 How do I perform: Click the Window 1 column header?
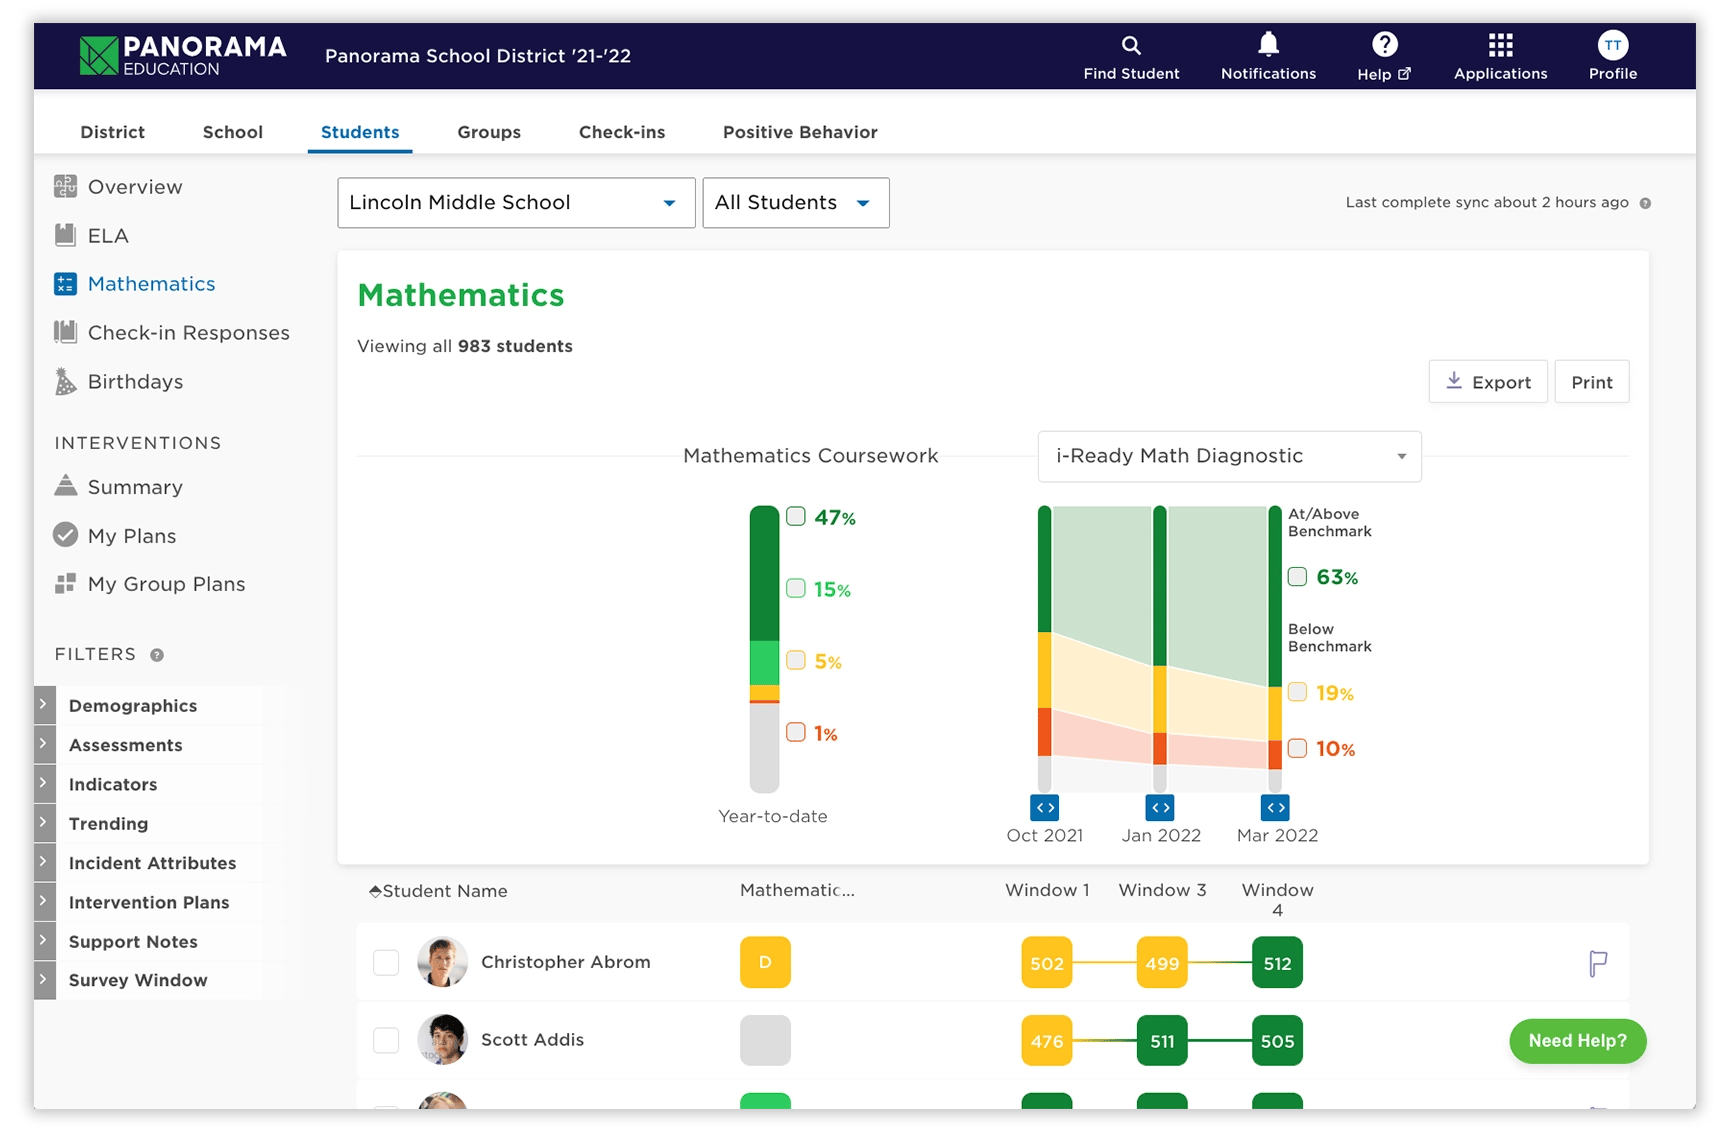click(x=1047, y=890)
